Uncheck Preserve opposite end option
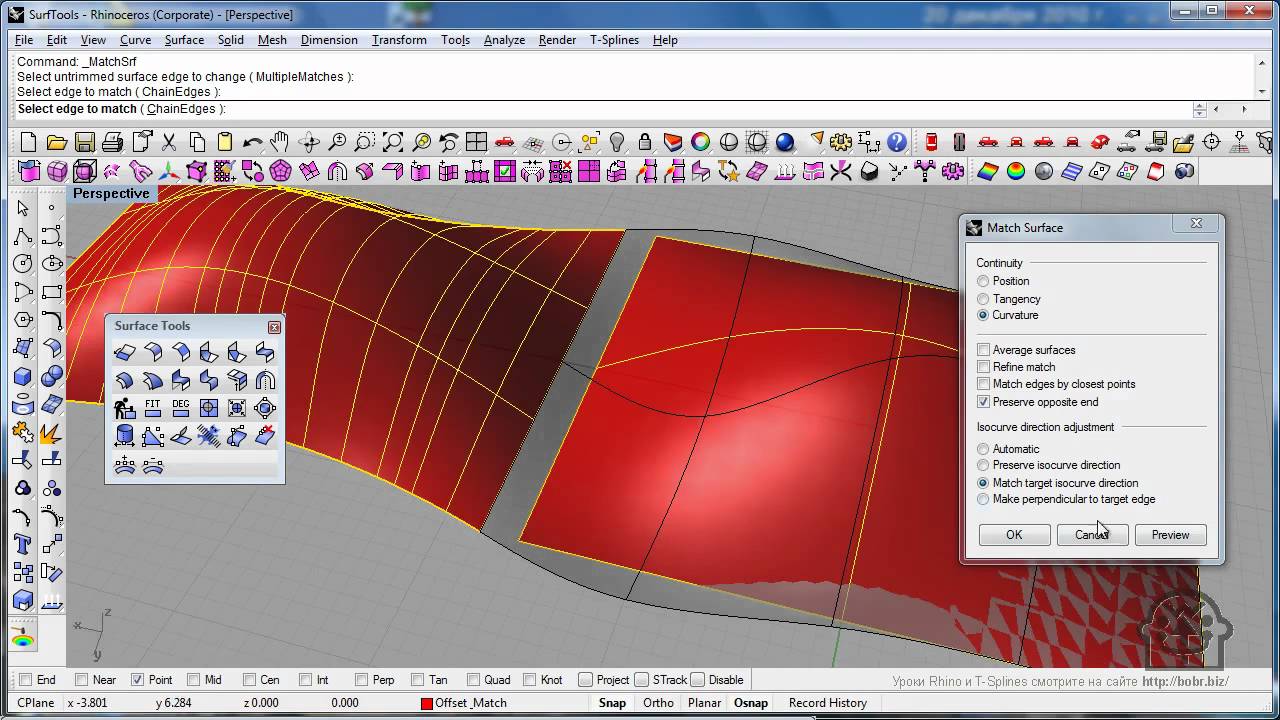This screenshot has width=1280, height=720. click(x=984, y=402)
